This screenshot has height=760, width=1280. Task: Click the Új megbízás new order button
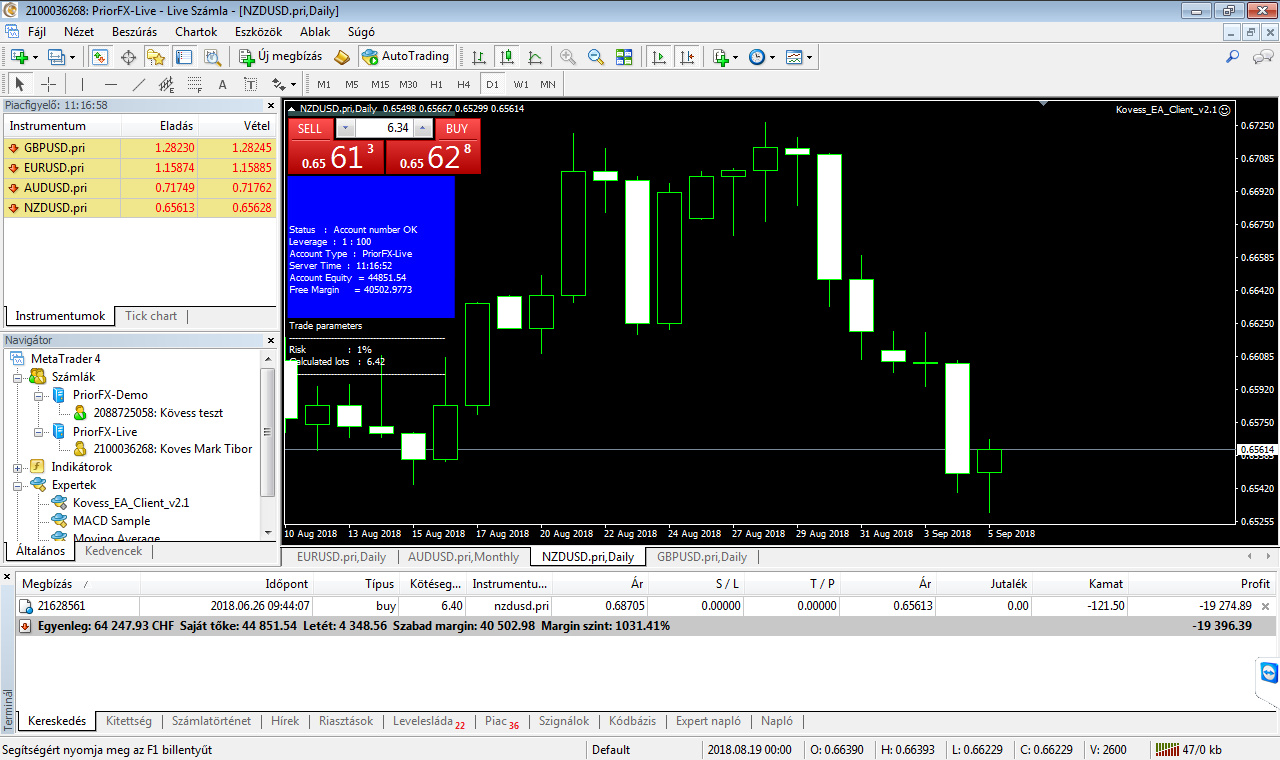pos(282,57)
